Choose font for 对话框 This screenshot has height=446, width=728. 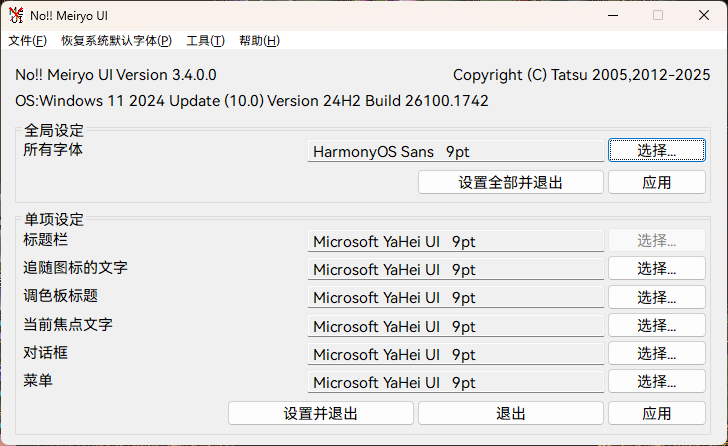(657, 354)
